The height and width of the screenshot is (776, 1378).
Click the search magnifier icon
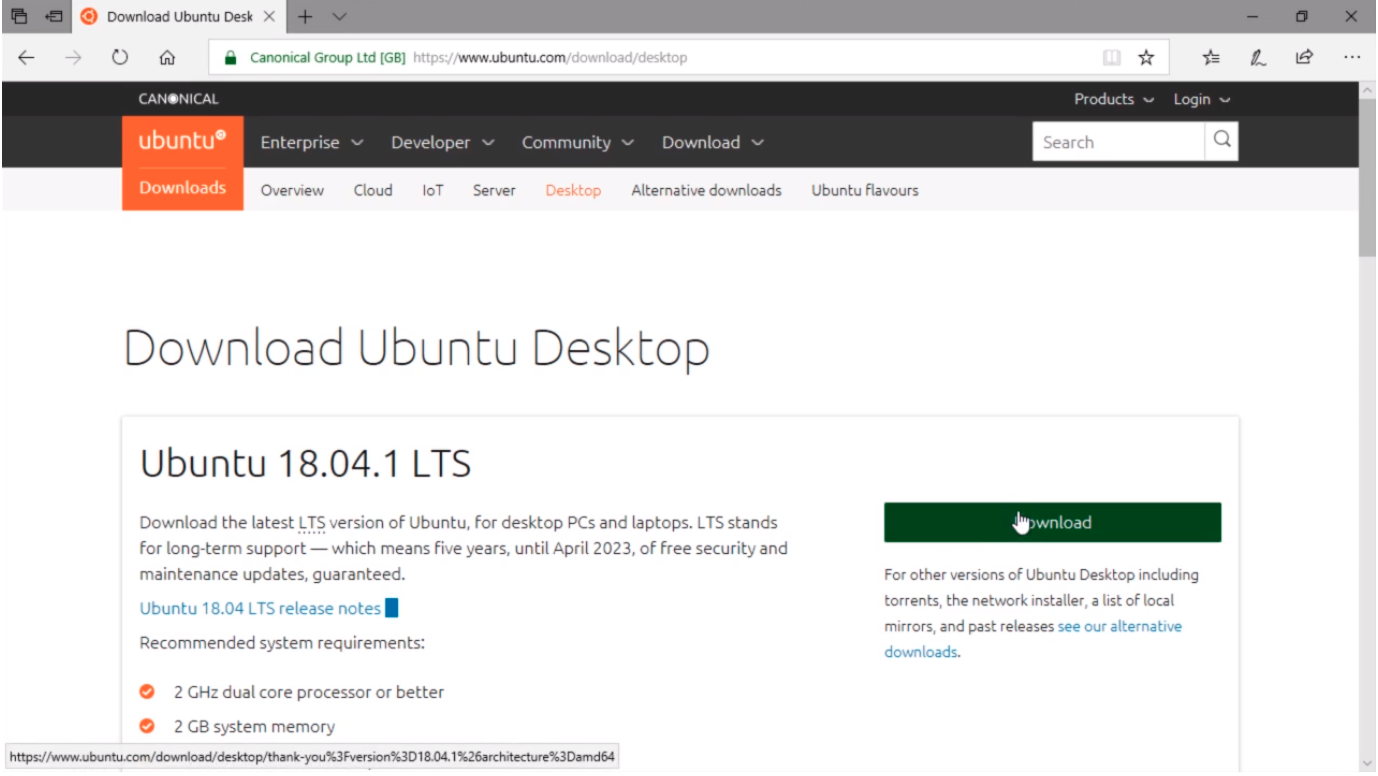pos(1222,141)
